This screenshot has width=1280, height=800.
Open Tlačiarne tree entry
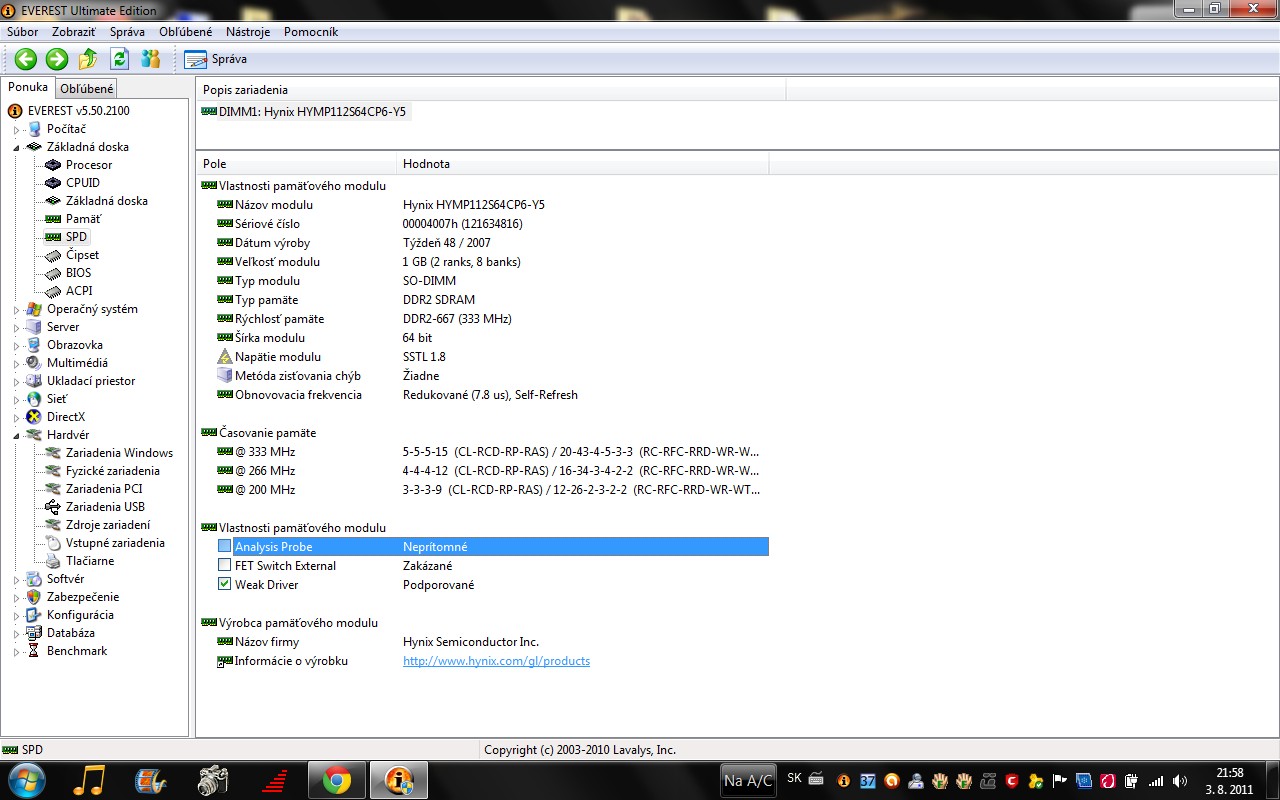[90, 561]
